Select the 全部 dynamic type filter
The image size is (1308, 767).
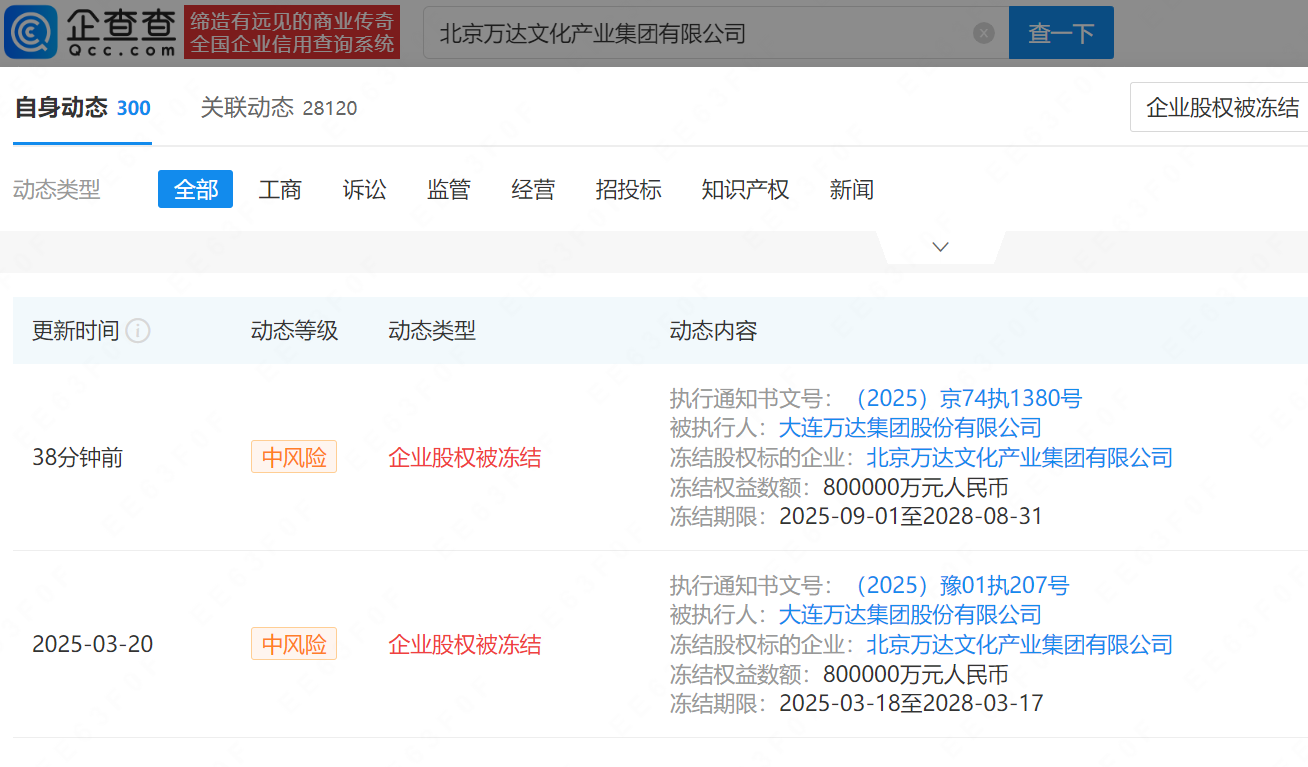(195, 189)
